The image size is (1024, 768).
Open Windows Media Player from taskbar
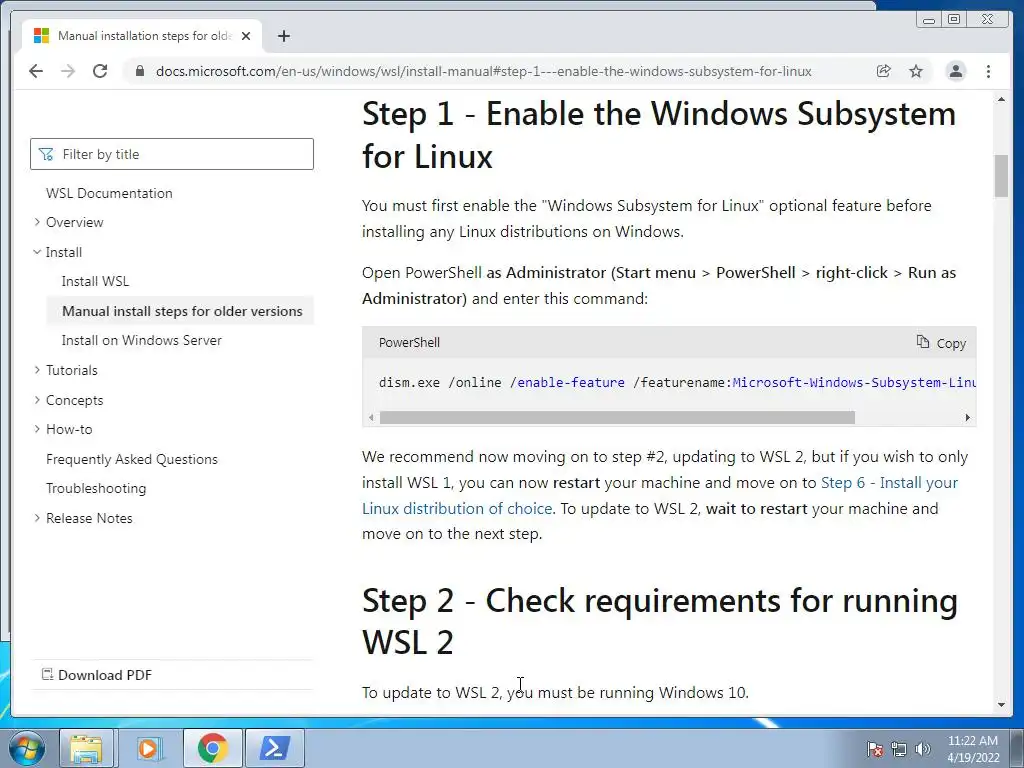coord(148,748)
